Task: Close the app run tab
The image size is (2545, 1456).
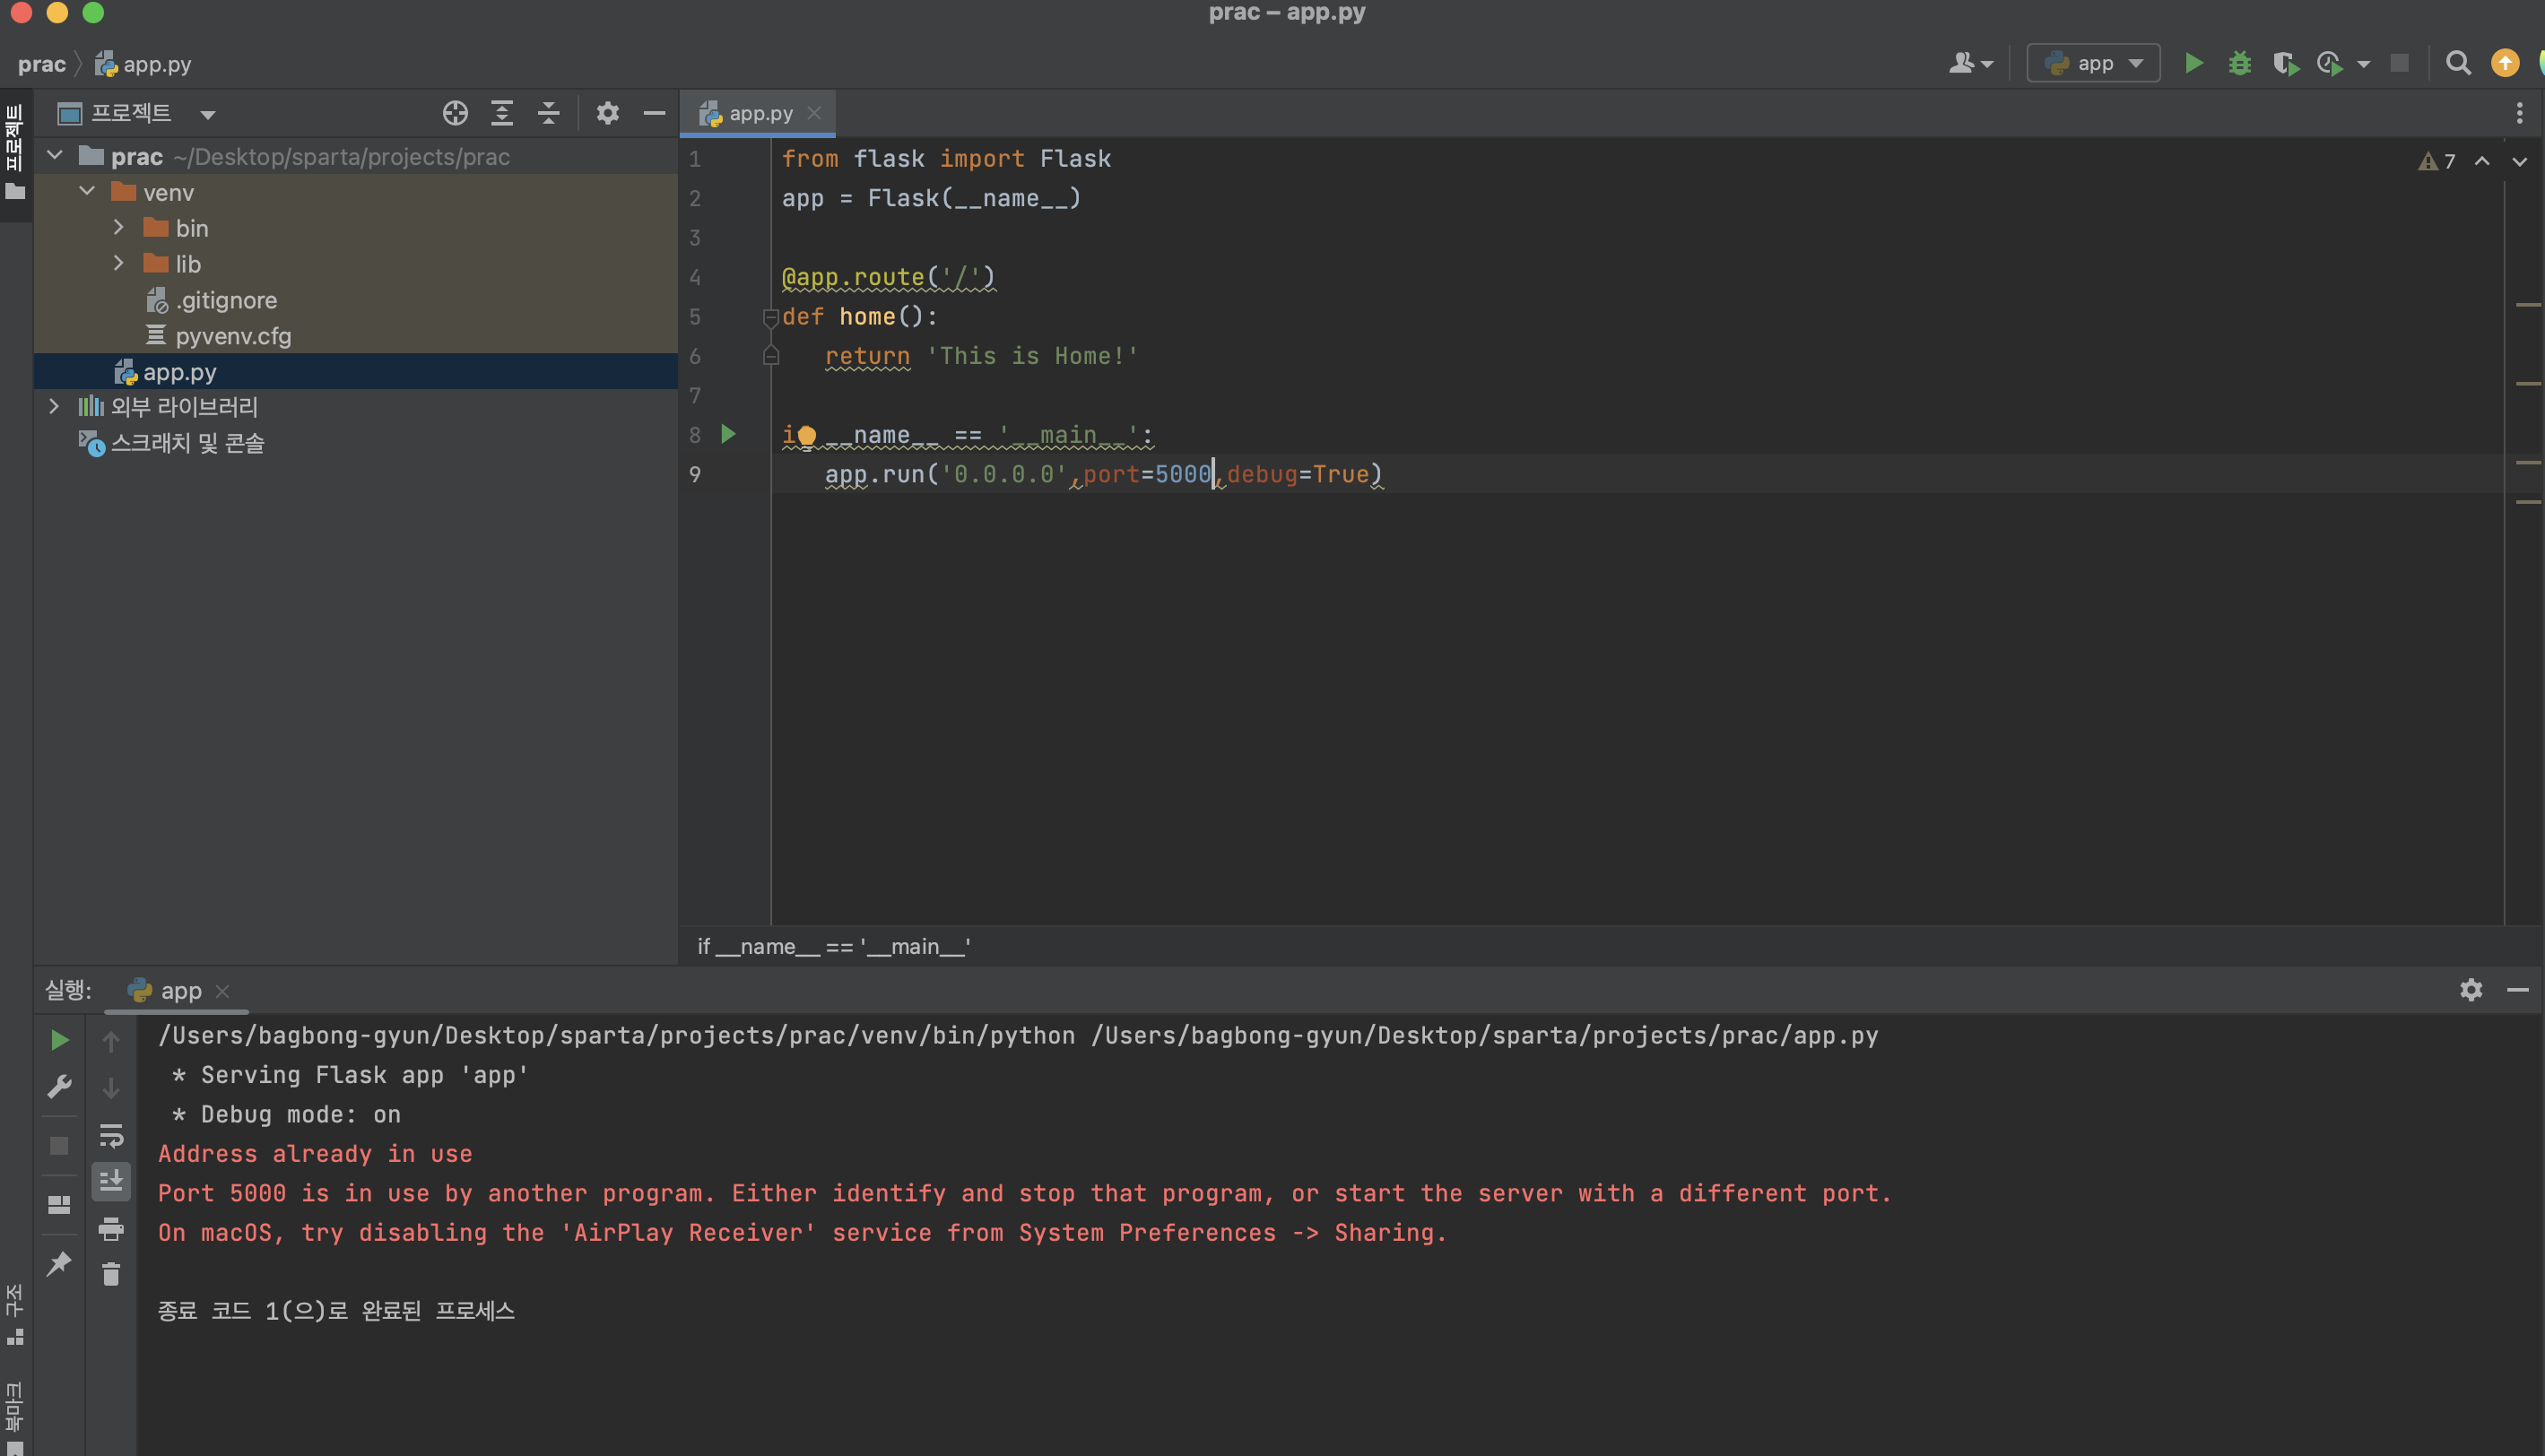Action: pyautogui.click(x=223, y=991)
